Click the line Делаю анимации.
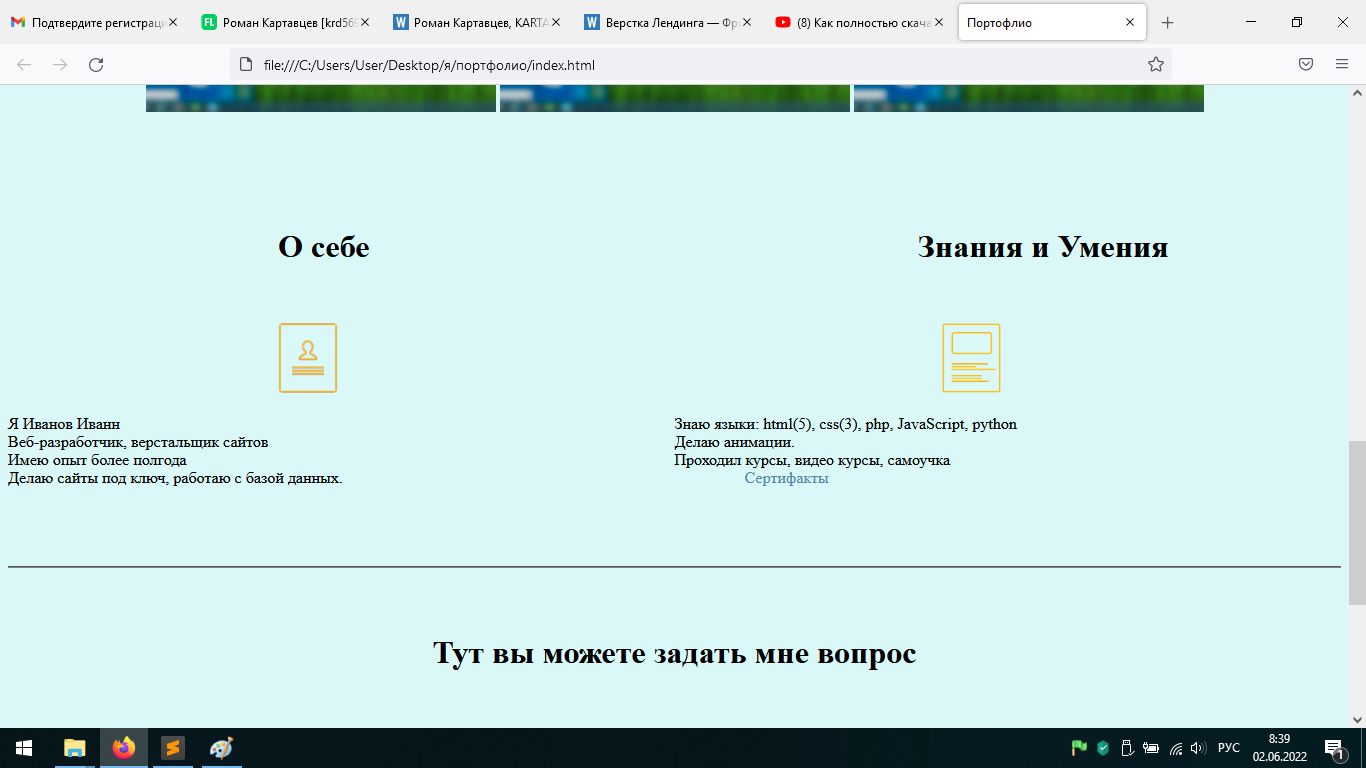Image resolution: width=1366 pixels, height=768 pixels. point(735,443)
